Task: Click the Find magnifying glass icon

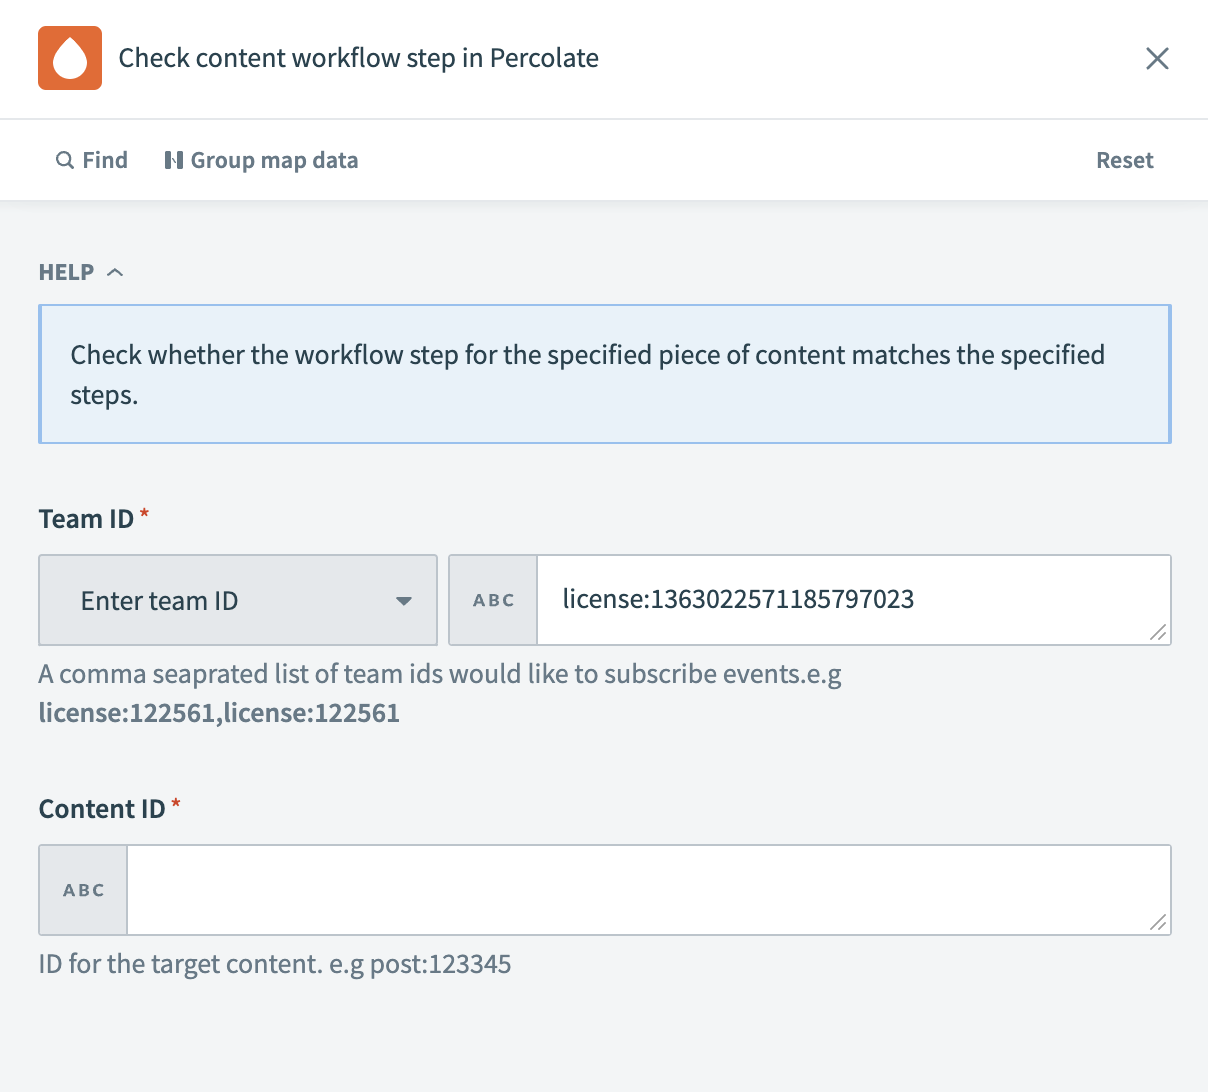Action: click(64, 160)
